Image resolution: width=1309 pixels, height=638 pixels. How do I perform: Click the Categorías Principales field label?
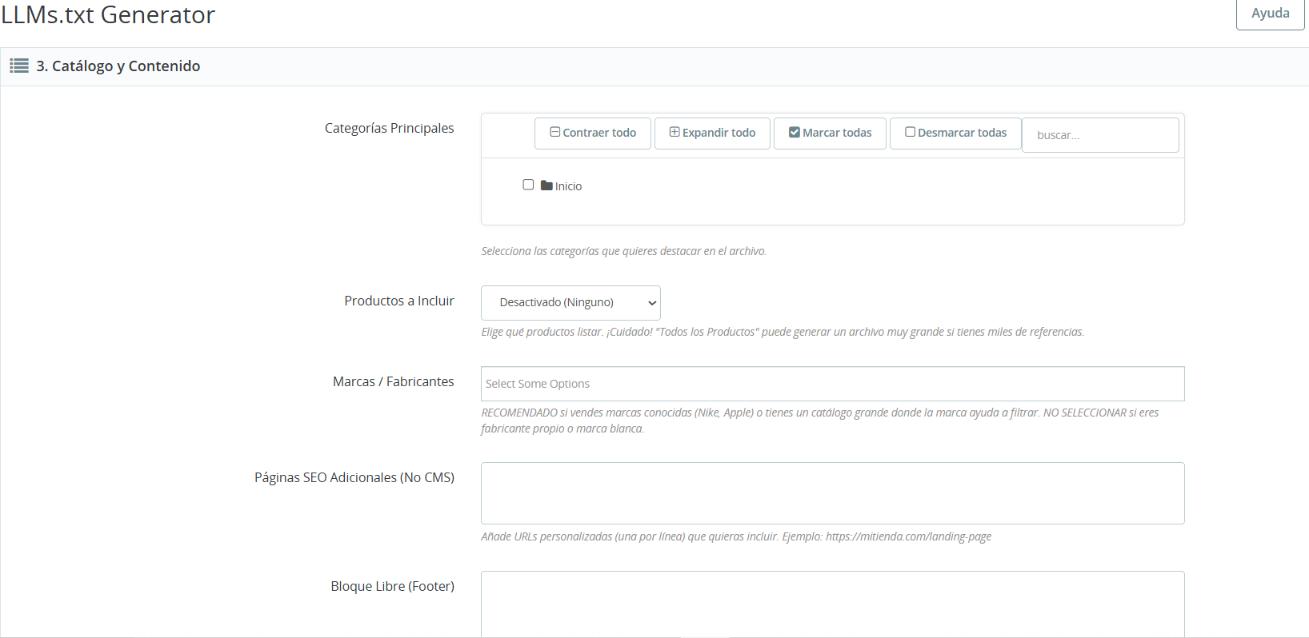point(389,128)
